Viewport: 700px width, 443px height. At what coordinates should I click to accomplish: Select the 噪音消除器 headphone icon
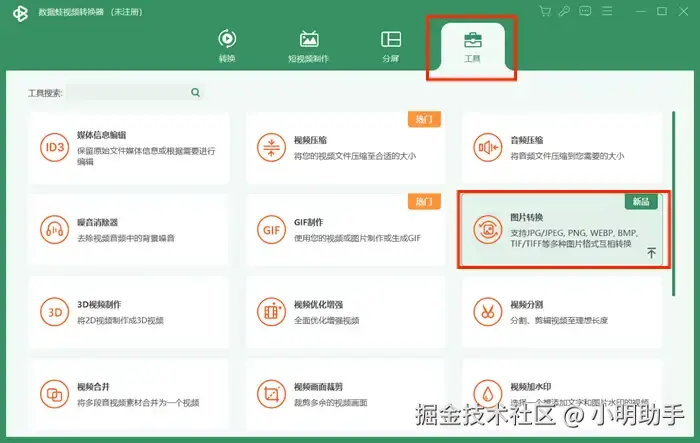(54, 230)
